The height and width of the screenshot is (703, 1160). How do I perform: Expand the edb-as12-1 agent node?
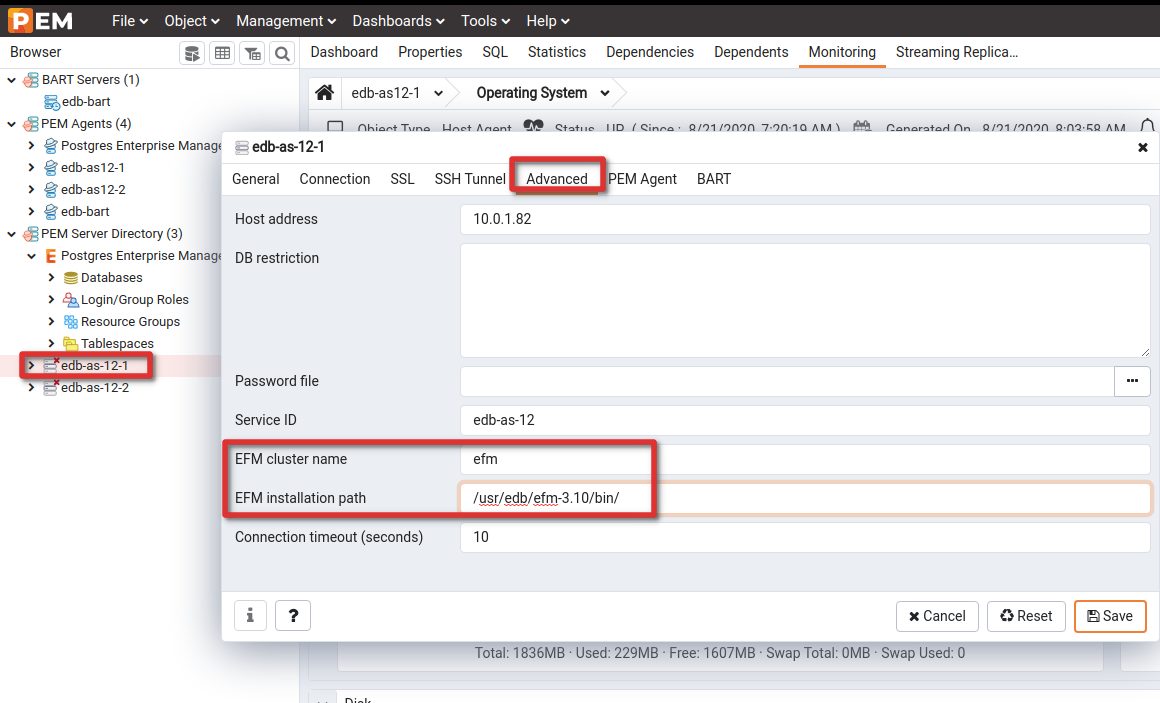pos(31,167)
